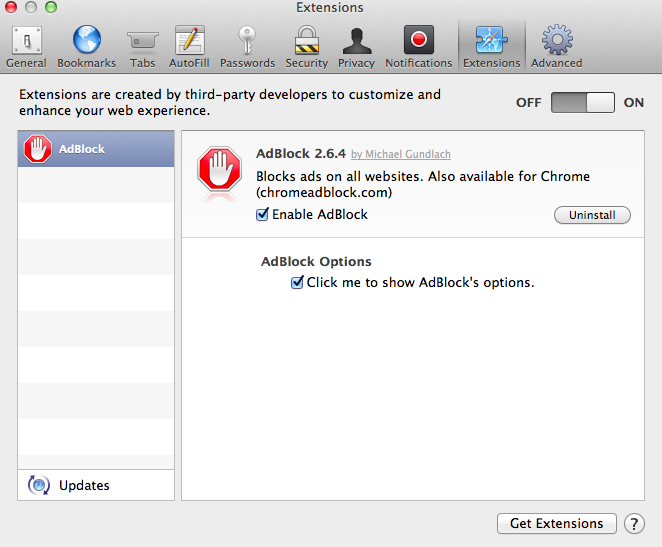
Task: Open the Notifications preferences pane
Action: point(419,46)
